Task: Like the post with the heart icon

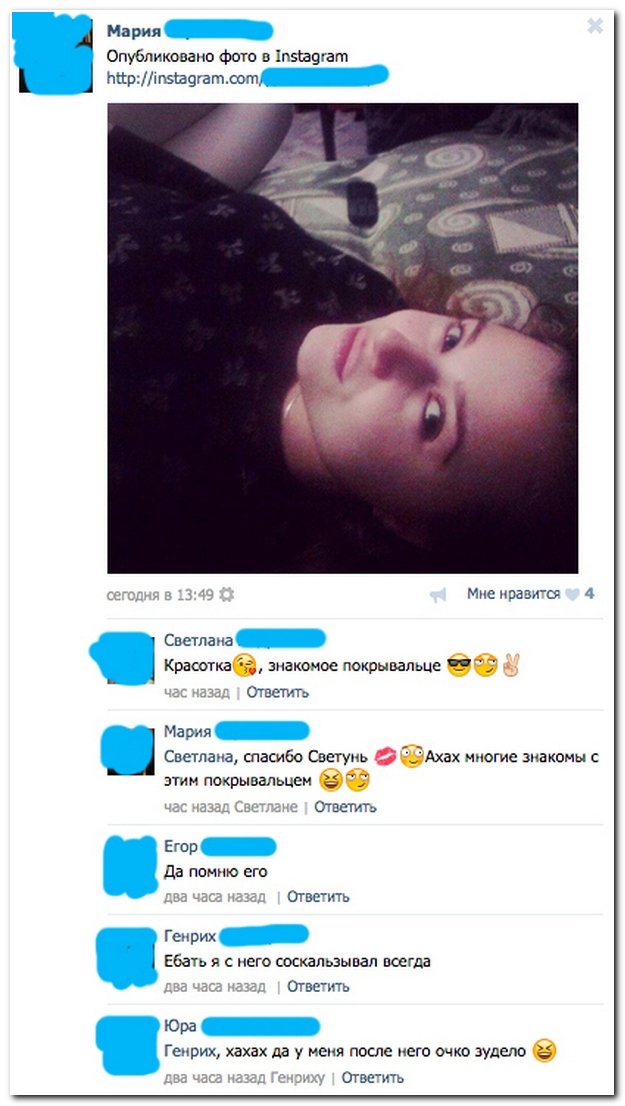Action: click(571, 595)
